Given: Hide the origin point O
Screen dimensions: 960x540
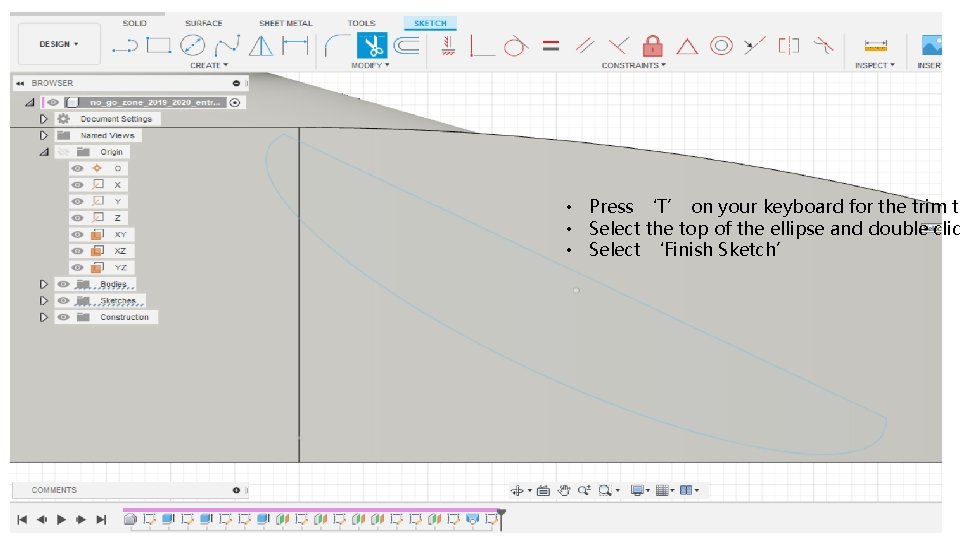Looking at the screenshot, I should point(77,168).
